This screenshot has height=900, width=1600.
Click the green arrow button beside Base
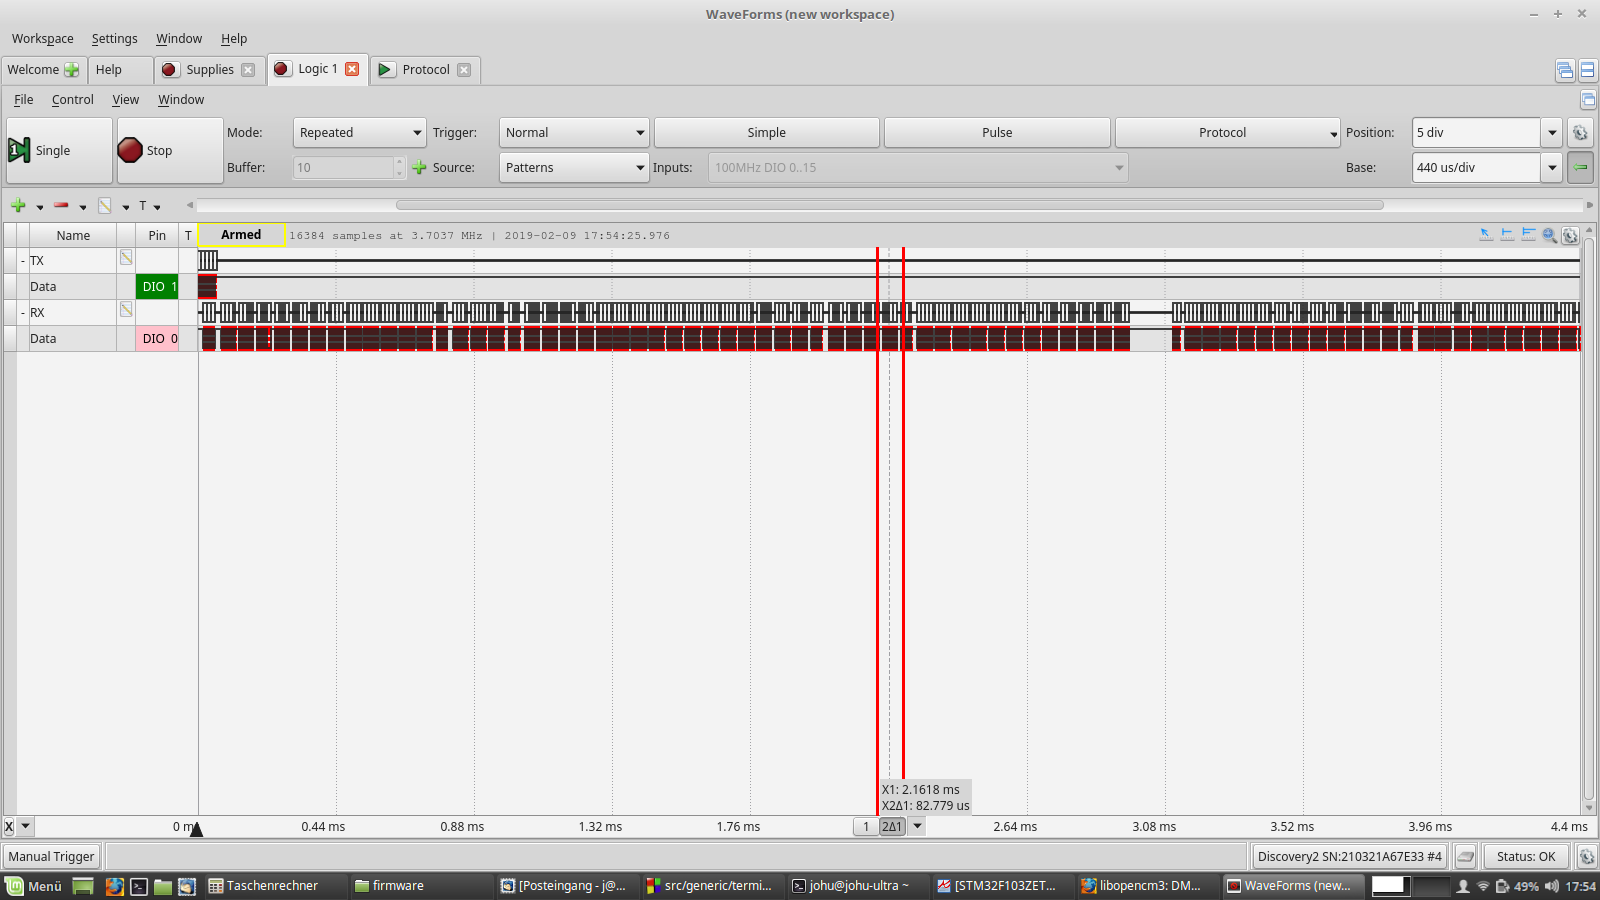1580,168
